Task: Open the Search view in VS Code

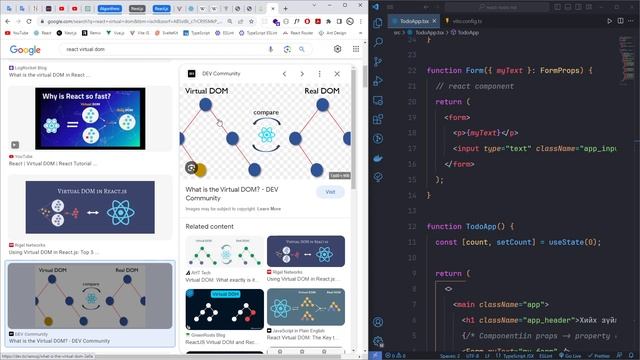Action: [x=378, y=42]
